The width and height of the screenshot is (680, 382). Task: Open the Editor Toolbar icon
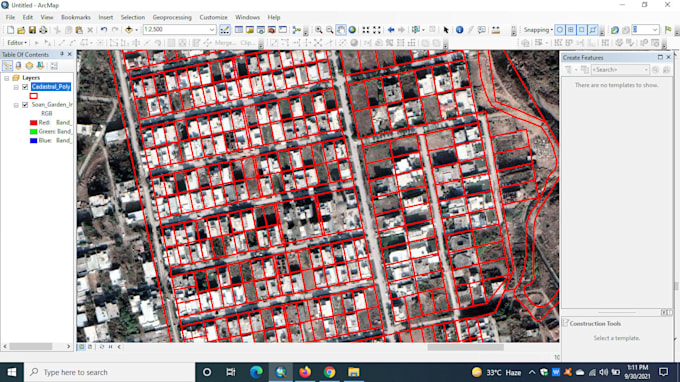pyautogui.click(x=225, y=30)
